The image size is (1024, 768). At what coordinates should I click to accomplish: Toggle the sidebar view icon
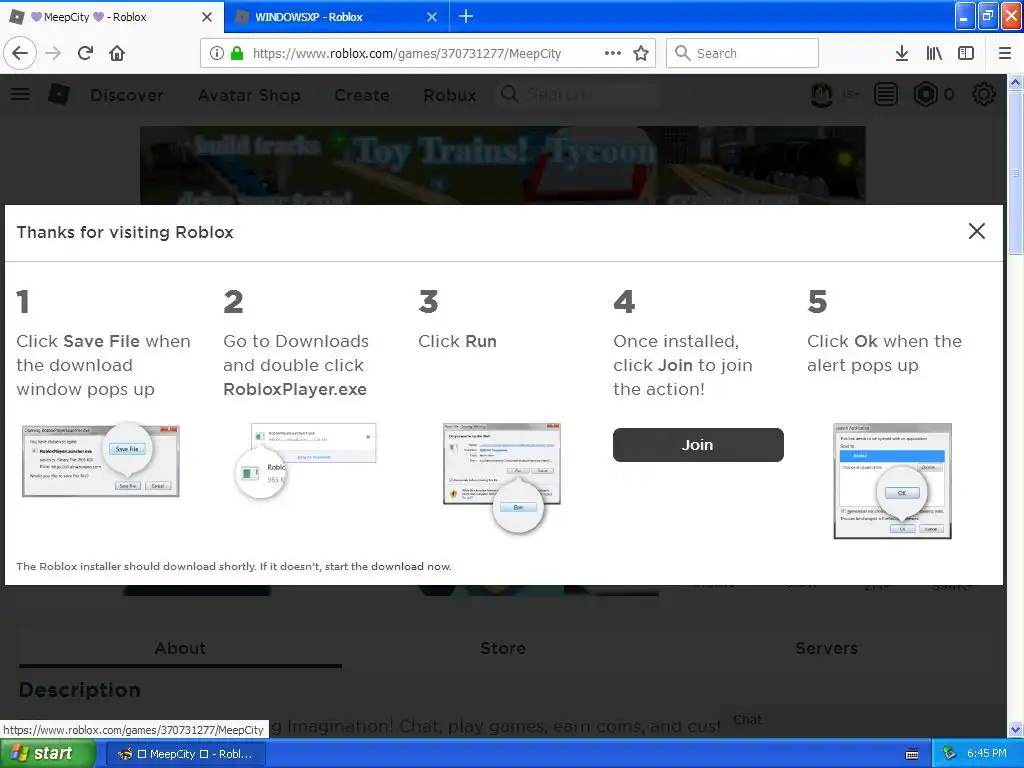(x=966, y=53)
